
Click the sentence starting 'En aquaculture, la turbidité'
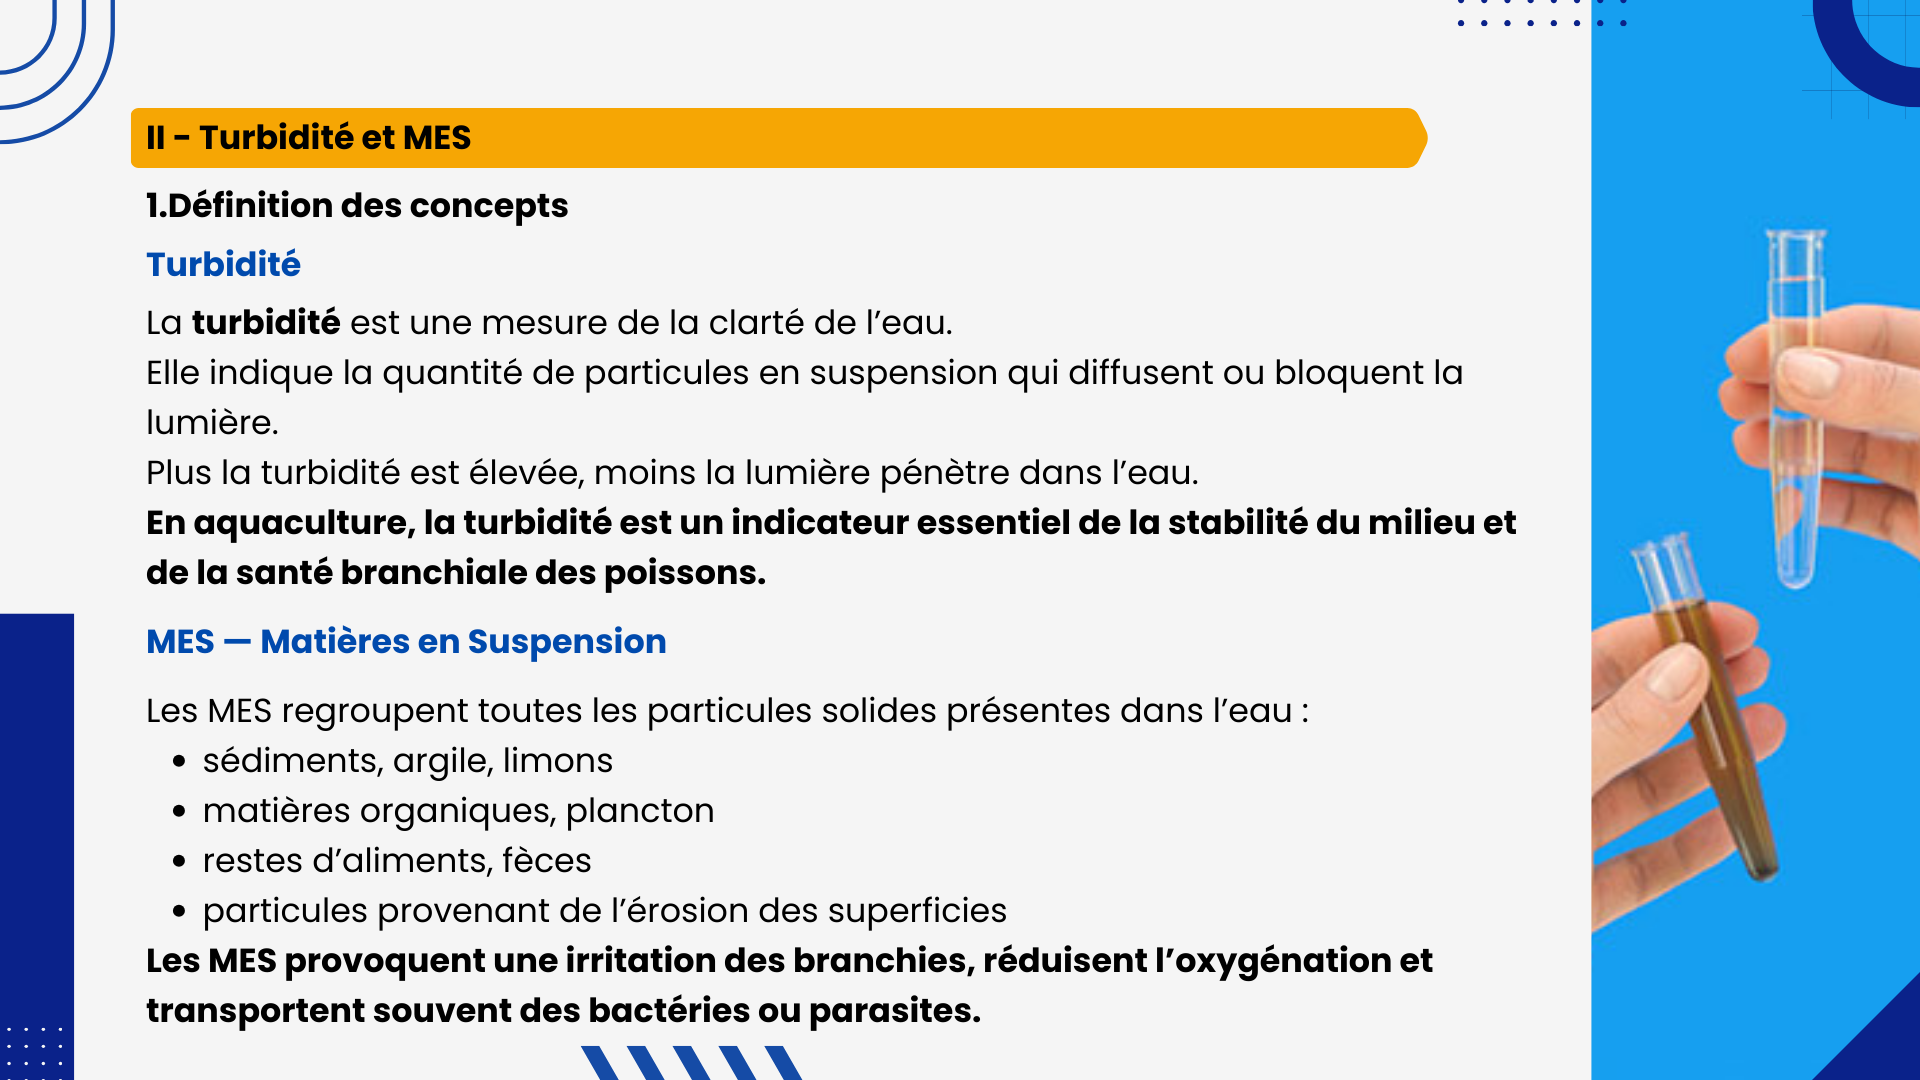click(x=831, y=547)
